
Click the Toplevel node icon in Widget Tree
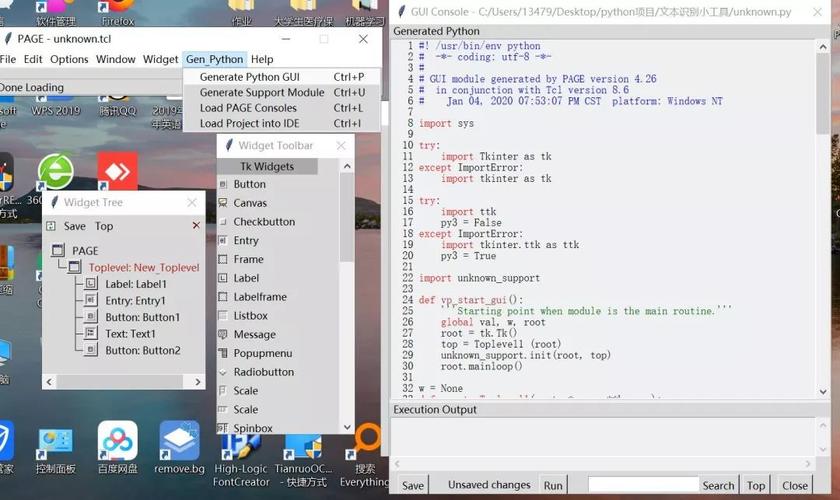click(x=75, y=267)
